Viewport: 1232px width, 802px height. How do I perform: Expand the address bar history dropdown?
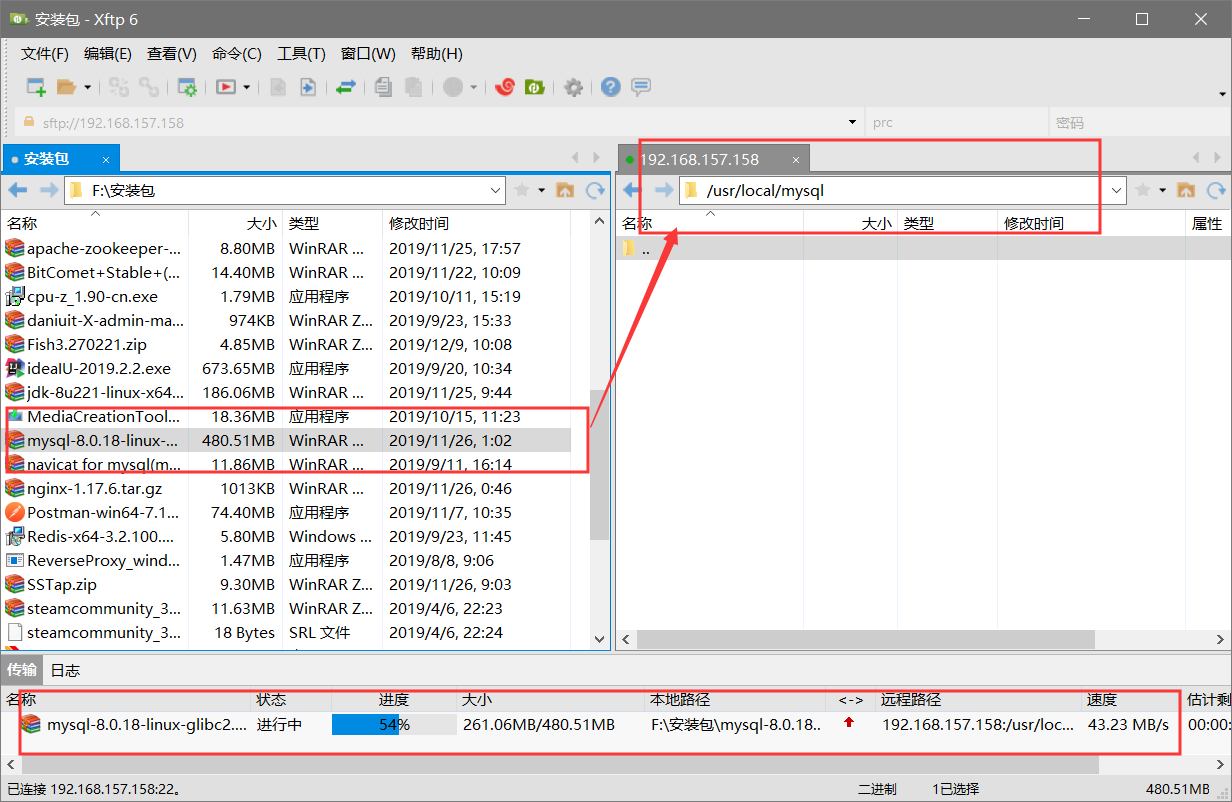[853, 122]
